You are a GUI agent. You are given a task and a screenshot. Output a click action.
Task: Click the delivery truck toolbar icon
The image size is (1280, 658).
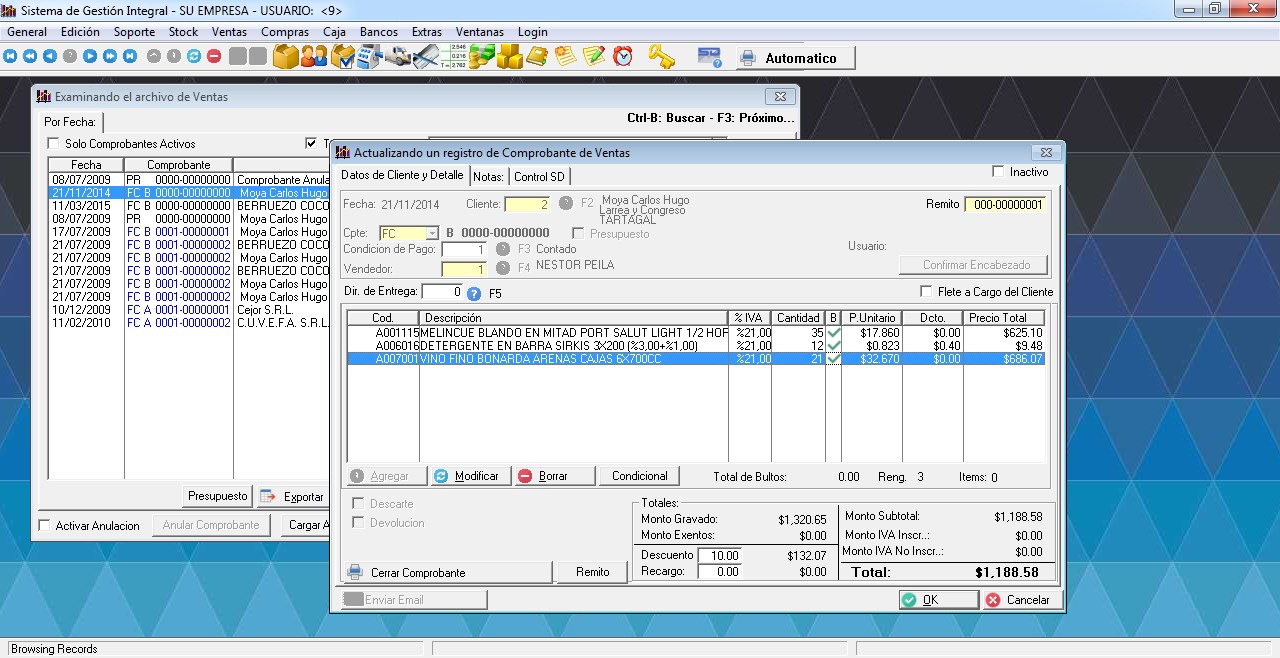(x=398, y=57)
